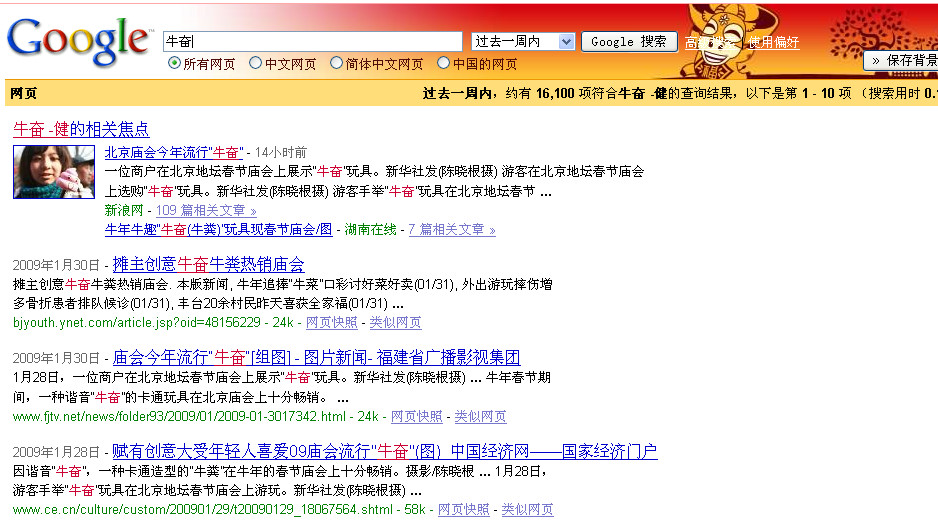Click the Google logo

tap(78, 41)
